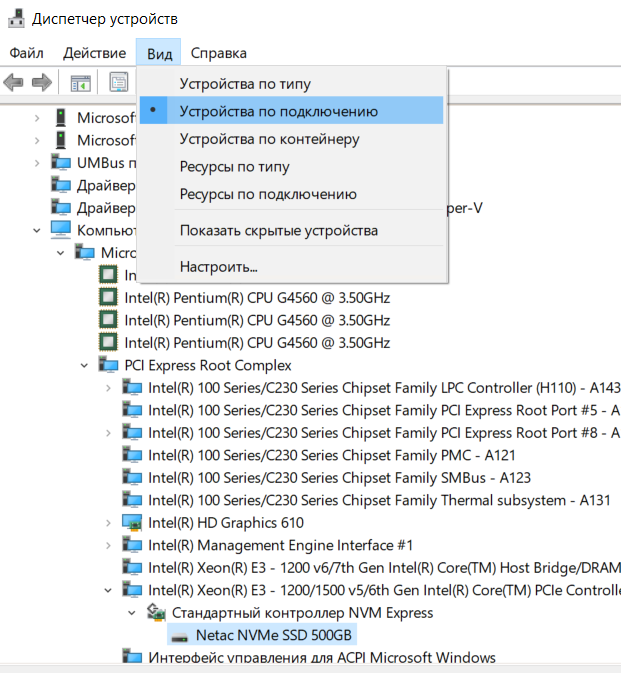This screenshot has width=621, height=673.
Task: Open the Действие menu
Action: tap(94, 52)
